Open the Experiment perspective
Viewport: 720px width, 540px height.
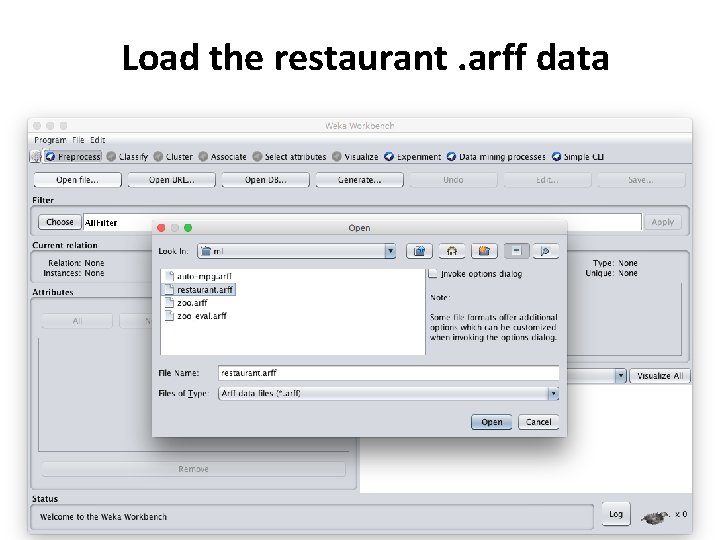tap(412, 157)
